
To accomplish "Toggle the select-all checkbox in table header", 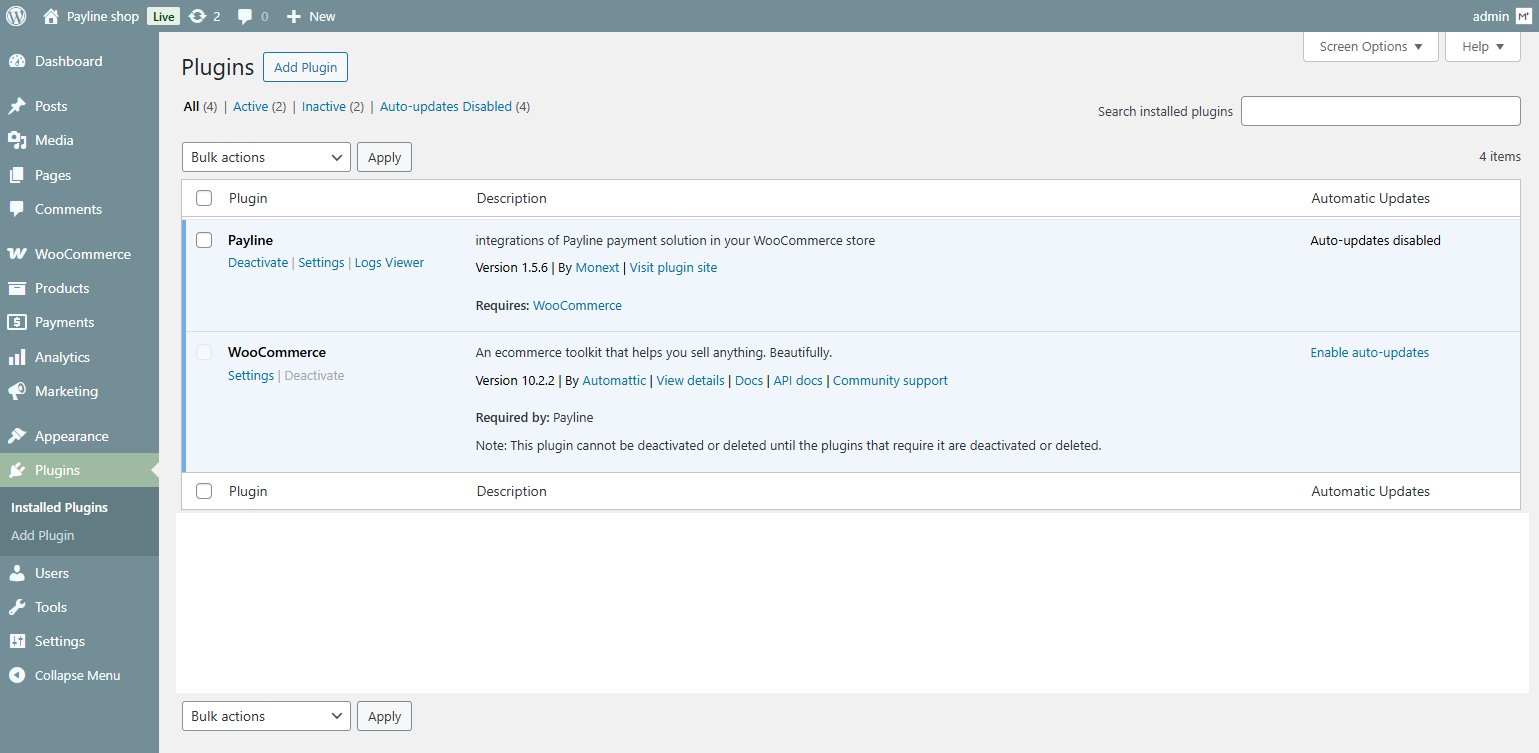I will pyautogui.click(x=204, y=198).
